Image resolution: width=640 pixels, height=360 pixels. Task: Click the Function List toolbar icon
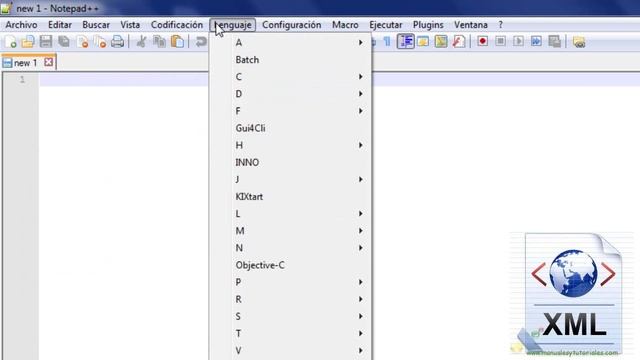[459, 42]
